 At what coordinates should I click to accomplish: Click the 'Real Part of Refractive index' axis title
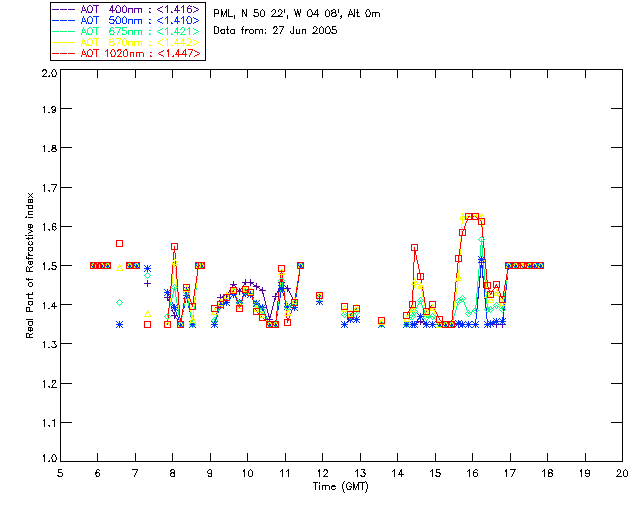pyautogui.click(x=30, y=265)
